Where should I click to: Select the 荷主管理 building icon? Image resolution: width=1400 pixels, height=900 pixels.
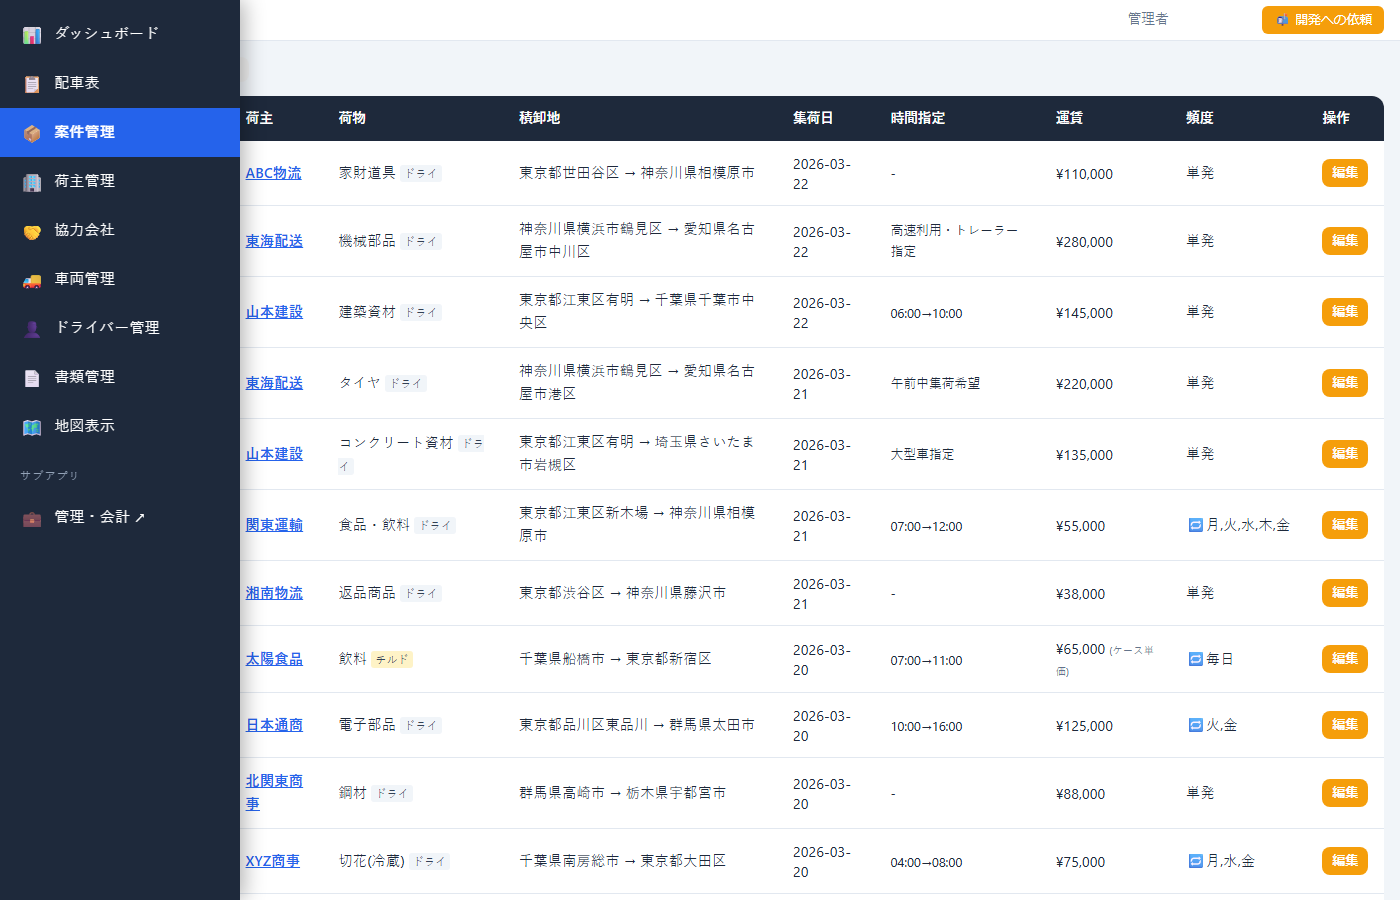(x=31, y=181)
